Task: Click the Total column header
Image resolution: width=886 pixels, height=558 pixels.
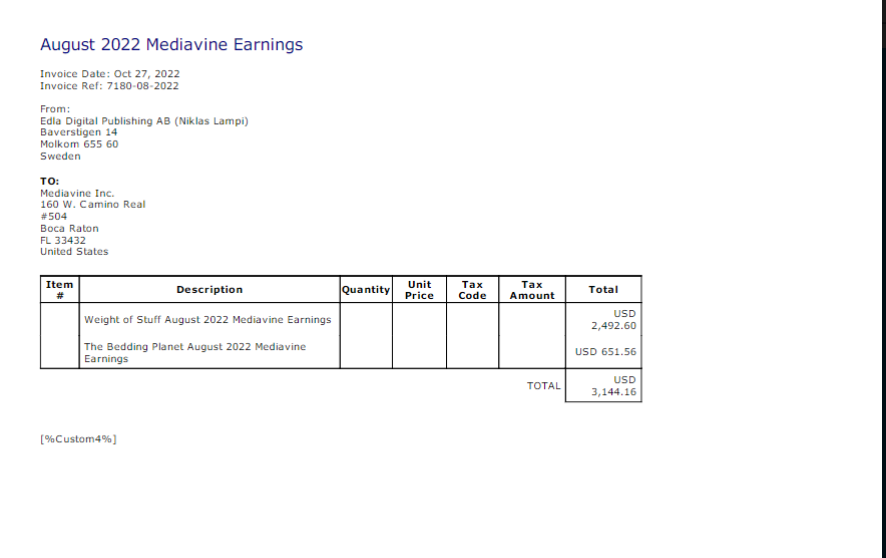Action: coord(603,290)
